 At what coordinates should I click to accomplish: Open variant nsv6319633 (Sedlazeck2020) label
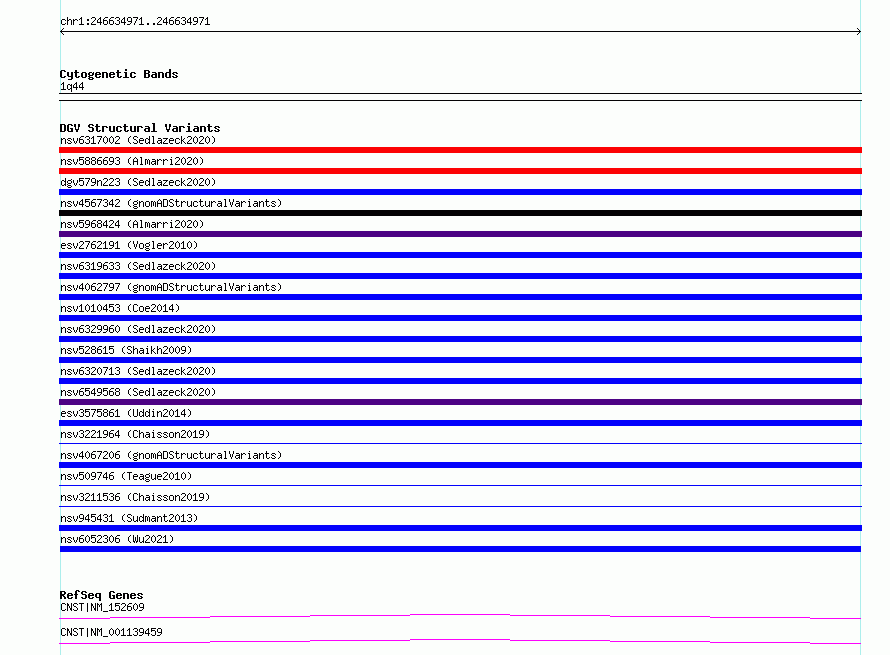point(138,266)
